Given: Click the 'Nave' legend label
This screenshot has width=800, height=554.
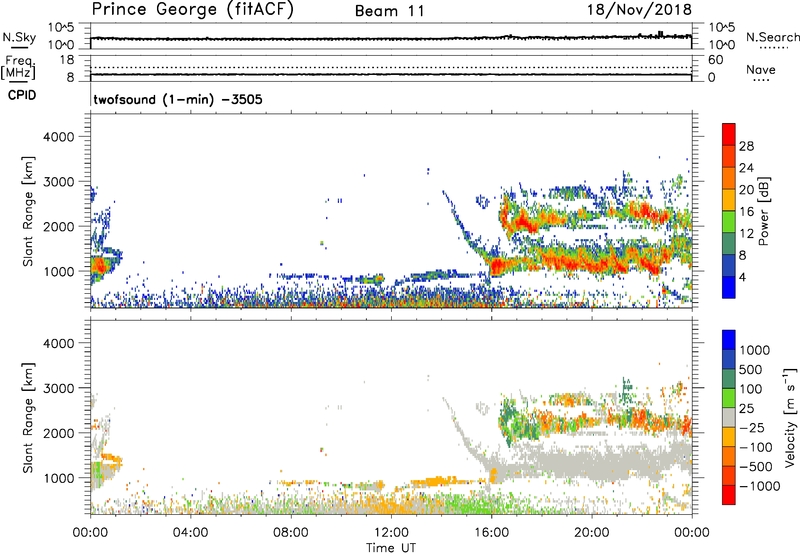Looking at the screenshot, I should (761, 69).
